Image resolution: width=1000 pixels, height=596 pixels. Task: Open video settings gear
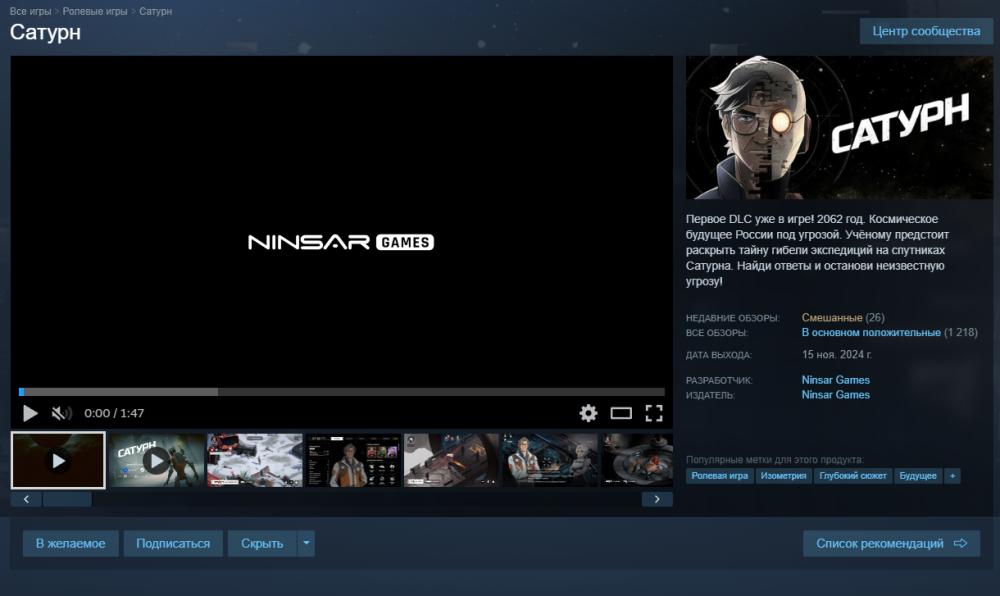[x=588, y=413]
